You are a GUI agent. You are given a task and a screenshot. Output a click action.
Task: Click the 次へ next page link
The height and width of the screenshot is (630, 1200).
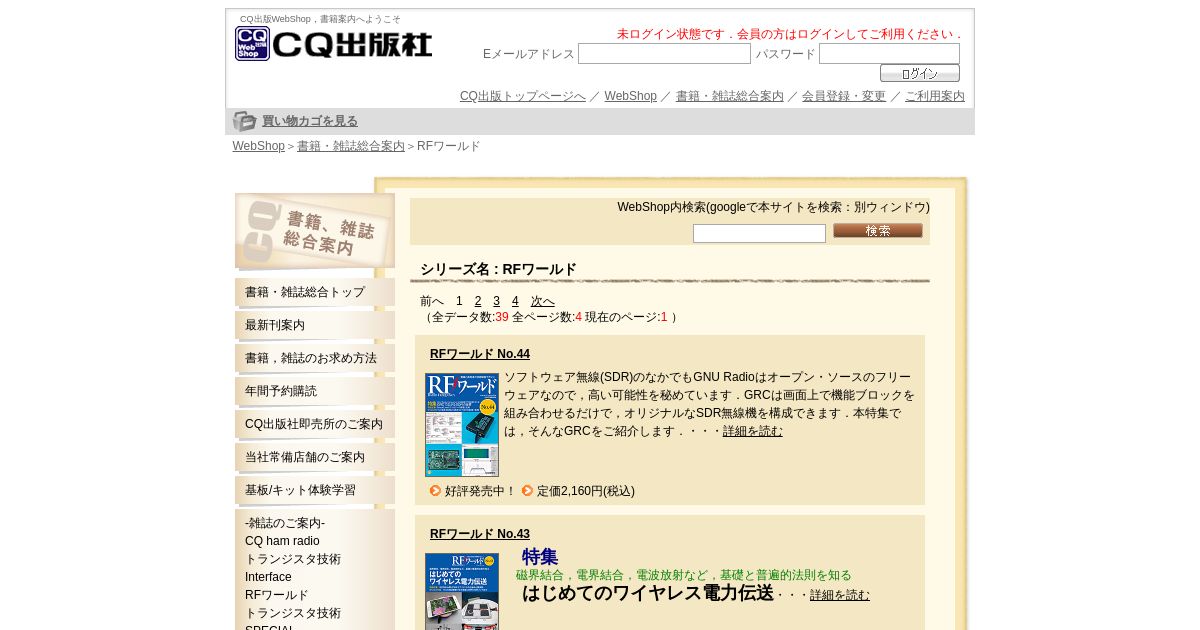[543, 301]
